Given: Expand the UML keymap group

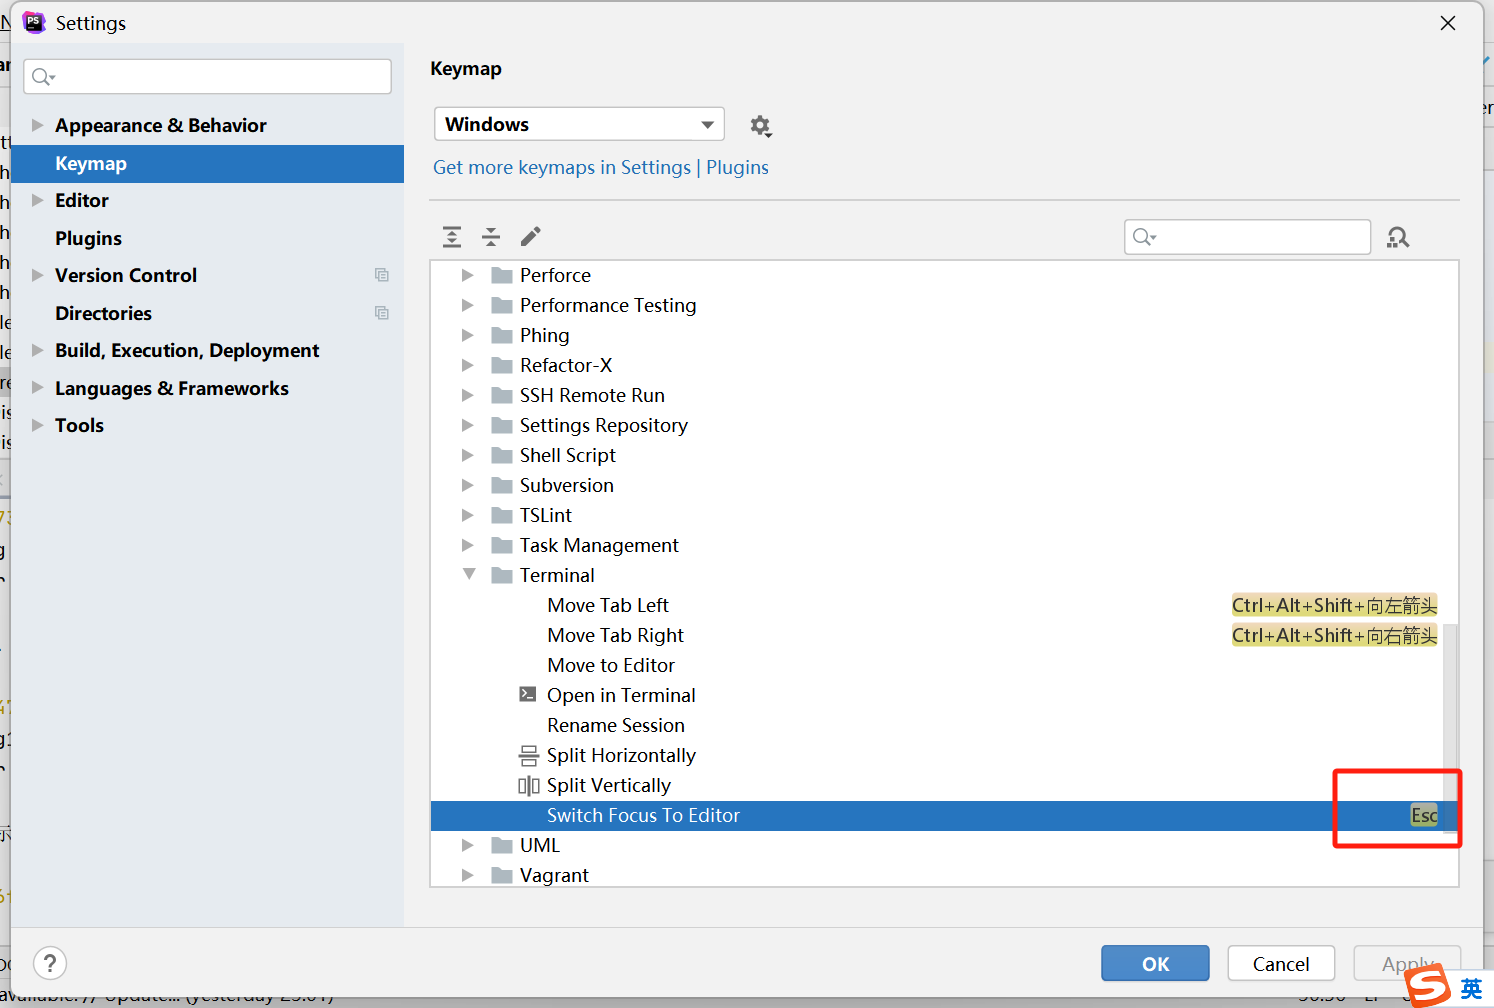Looking at the screenshot, I should [x=467, y=845].
